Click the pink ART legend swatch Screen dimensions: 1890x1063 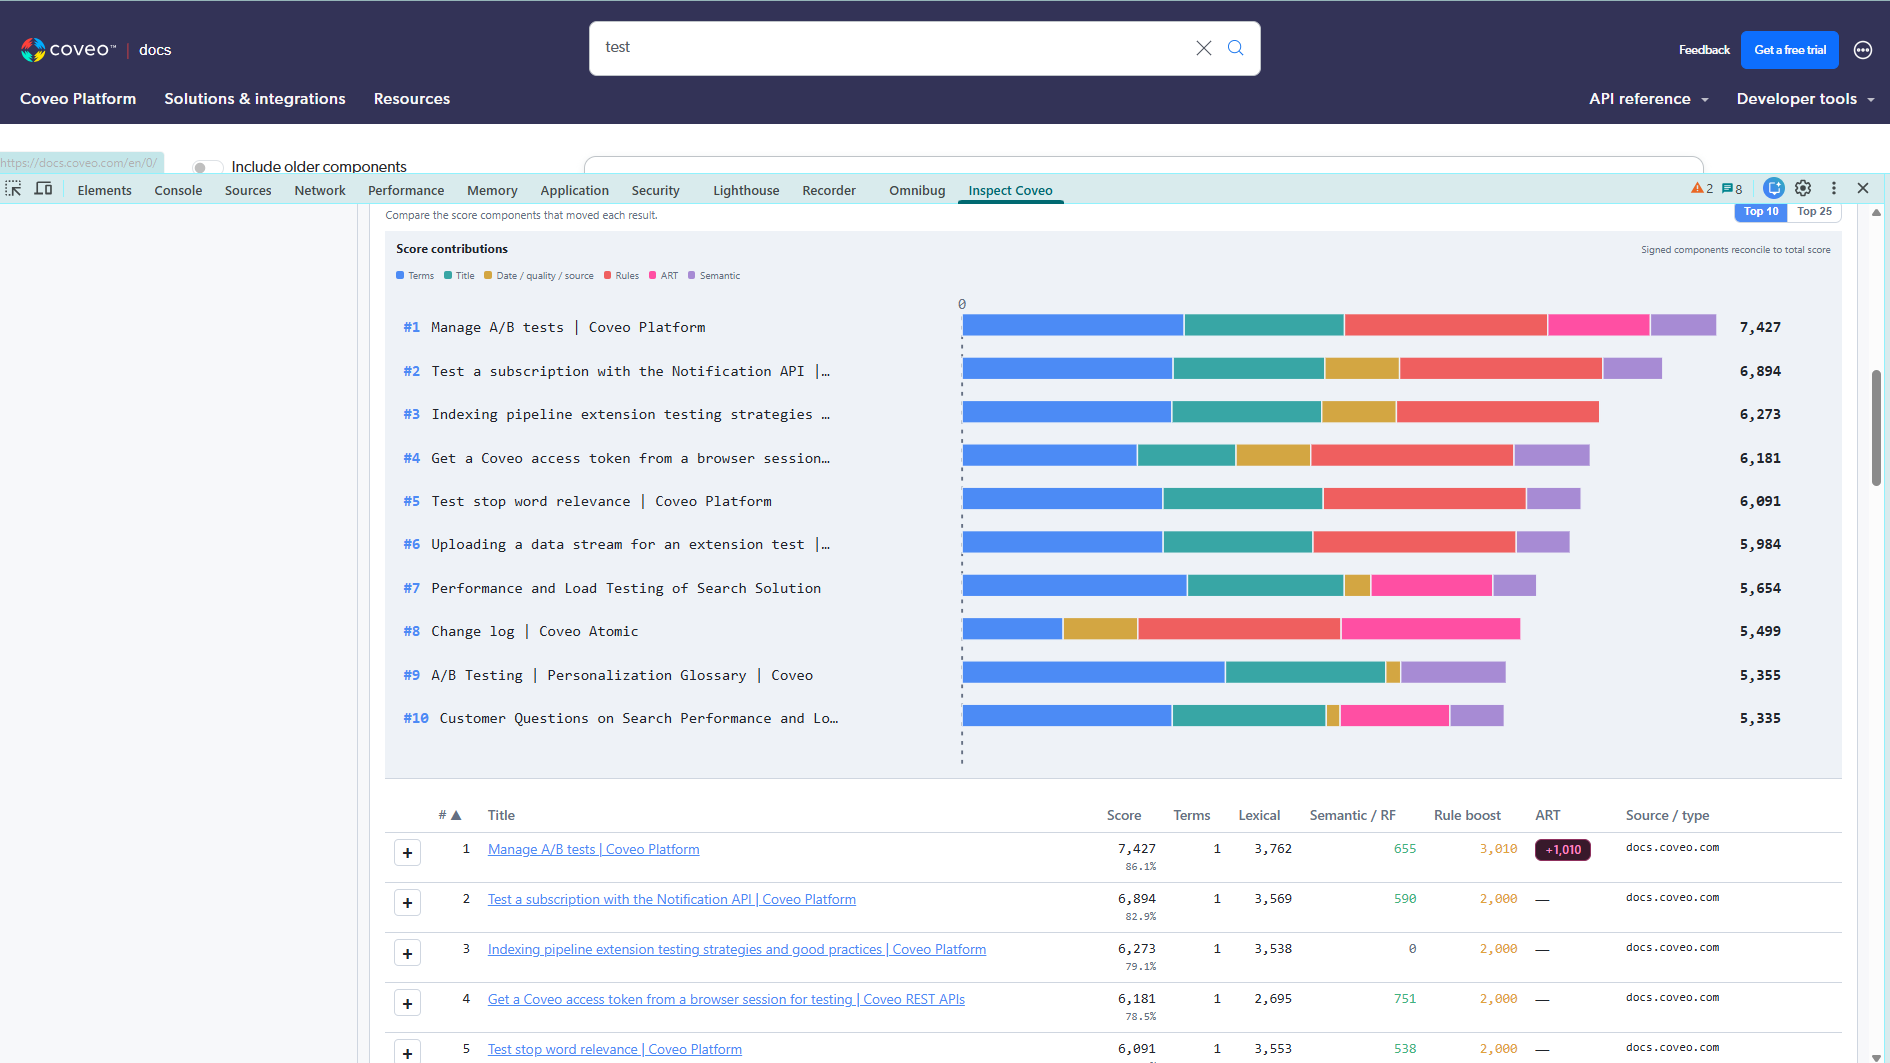click(x=653, y=276)
